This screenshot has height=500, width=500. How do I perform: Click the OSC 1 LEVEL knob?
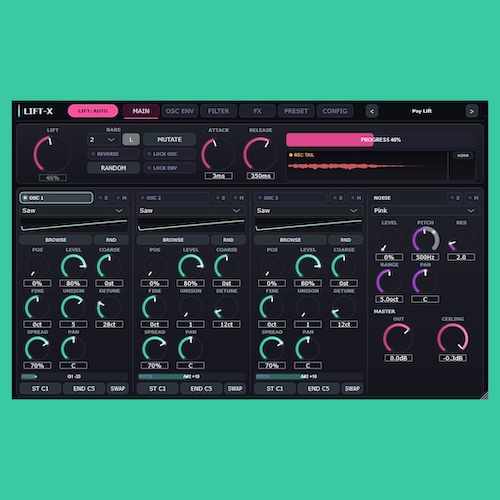coord(73,266)
